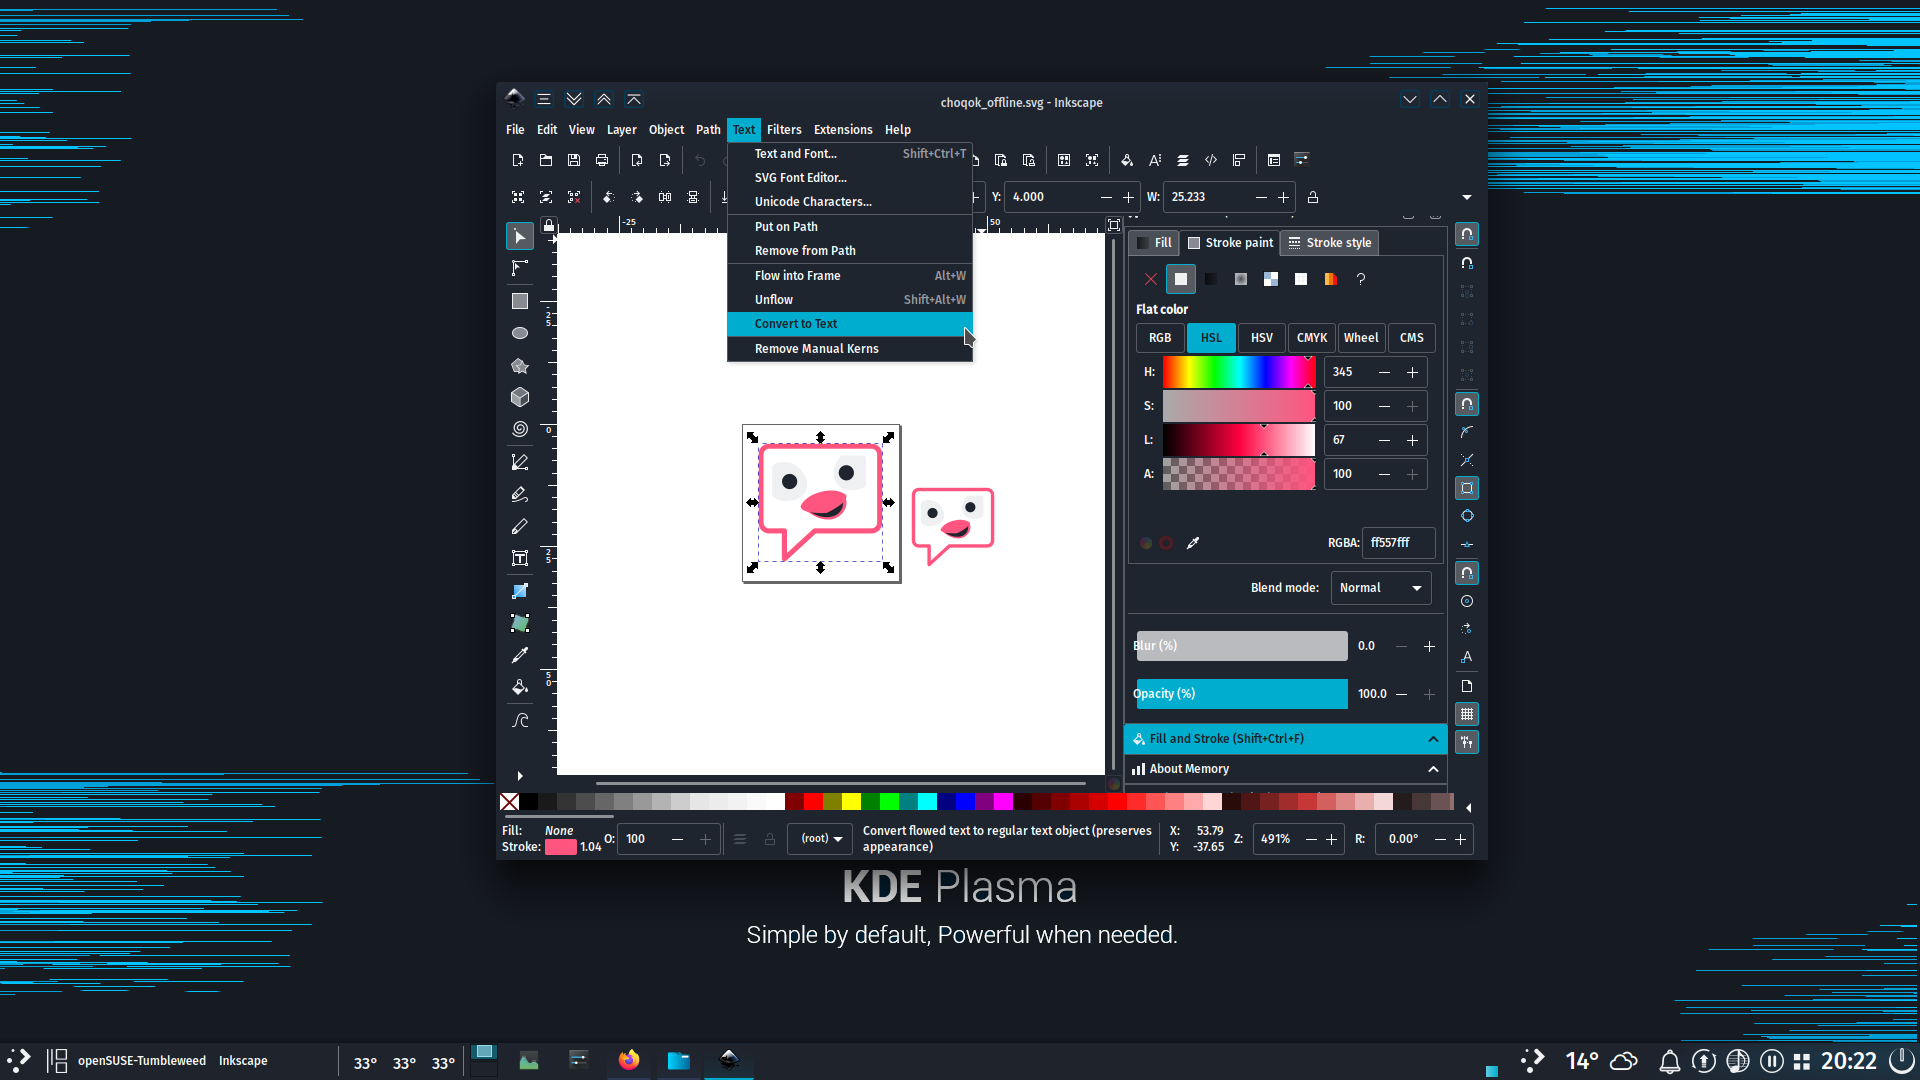This screenshot has height=1080, width=1920.
Task: Collapse the About Memory panel
Action: click(1432, 769)
